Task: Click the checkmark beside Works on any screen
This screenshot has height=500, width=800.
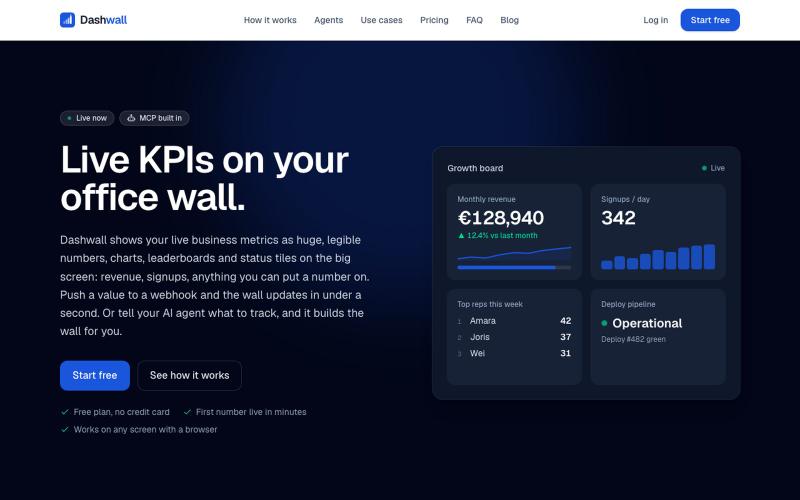Action: click(x=65, y=430)
